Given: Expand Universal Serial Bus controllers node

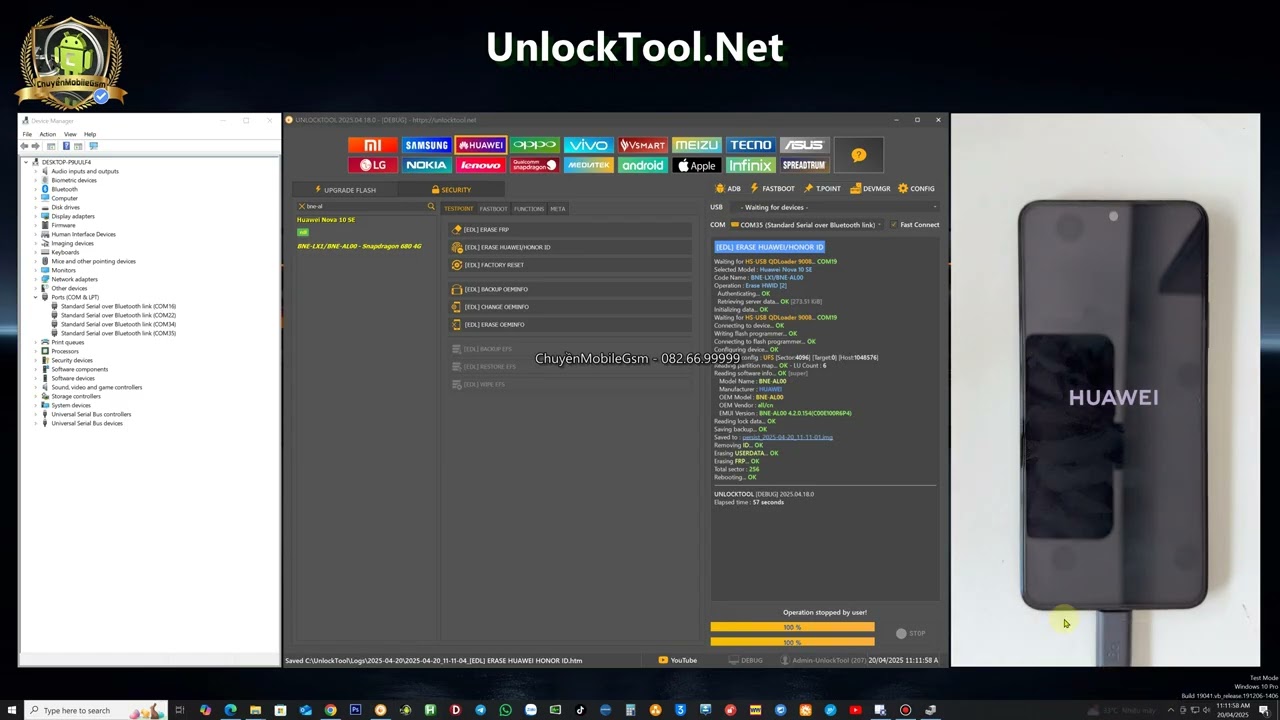Looking at the screenshot, I should 35,414.
